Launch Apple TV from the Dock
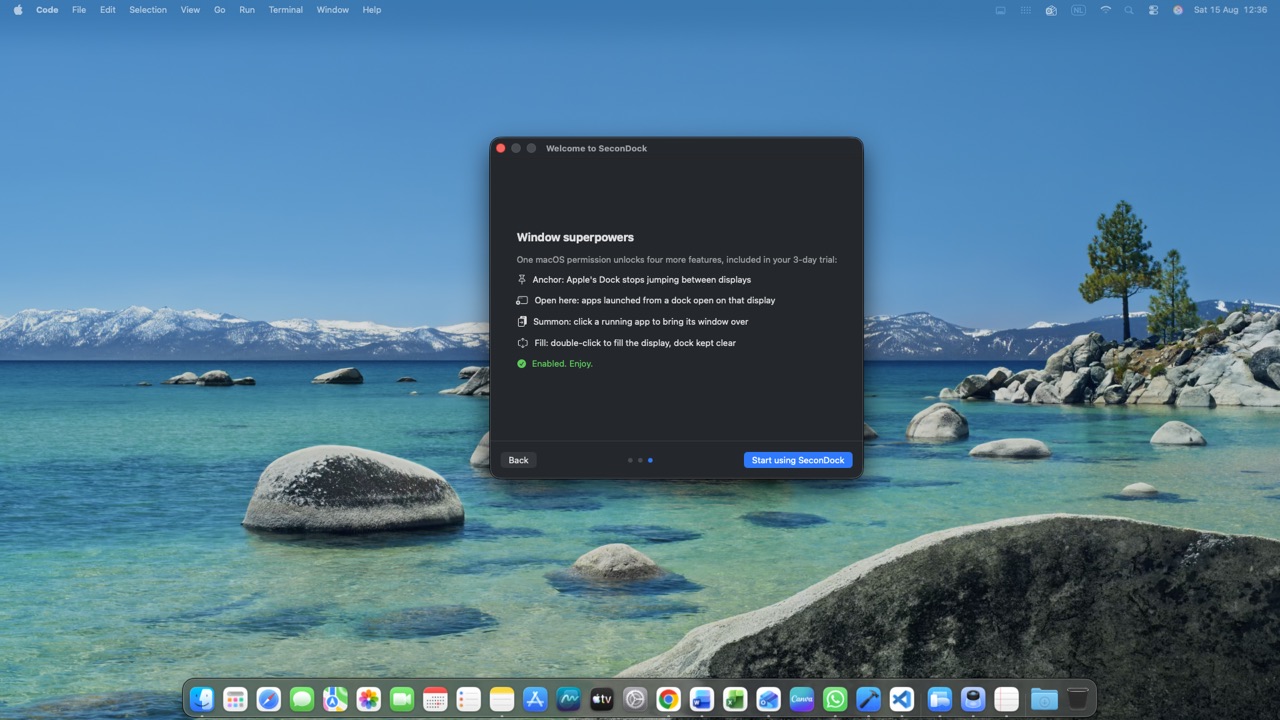1280x720 pixels. pos(602,699)
